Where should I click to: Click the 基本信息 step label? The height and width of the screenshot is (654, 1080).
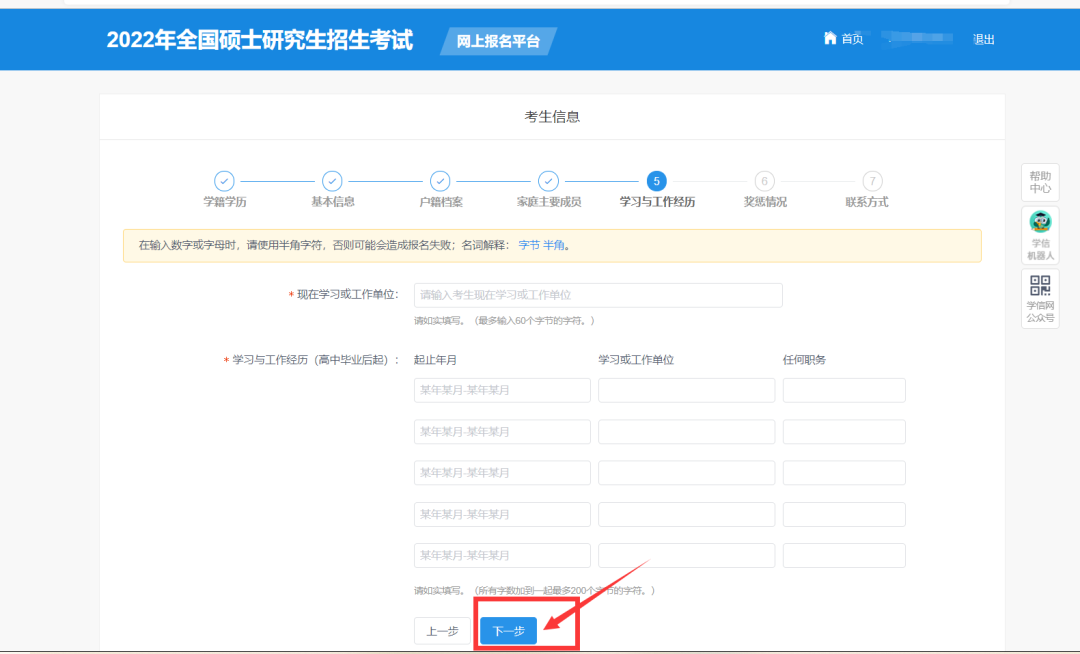point(333,202)
